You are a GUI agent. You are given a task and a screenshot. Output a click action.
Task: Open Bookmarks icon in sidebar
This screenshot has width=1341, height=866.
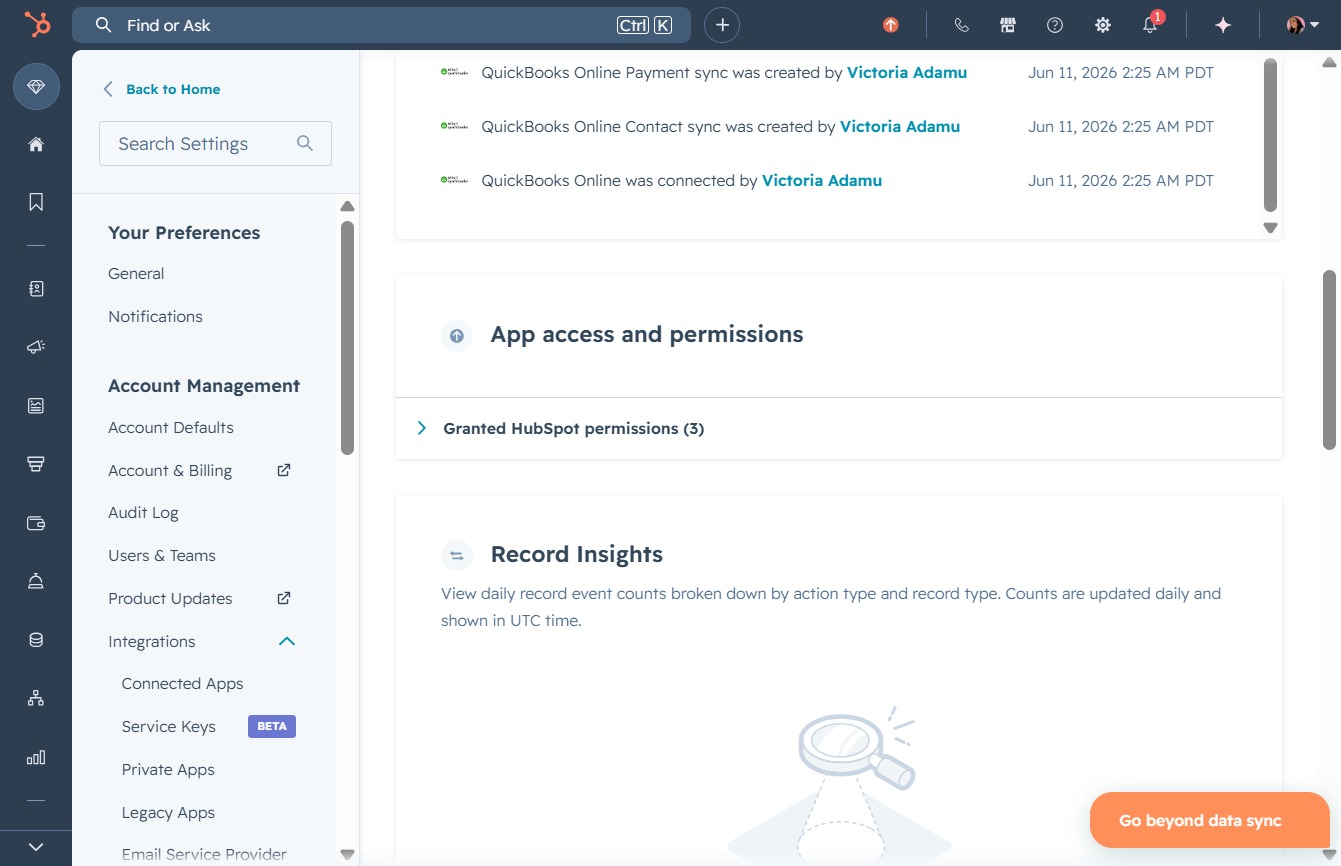pyautogui.click(x=36, y=202)
